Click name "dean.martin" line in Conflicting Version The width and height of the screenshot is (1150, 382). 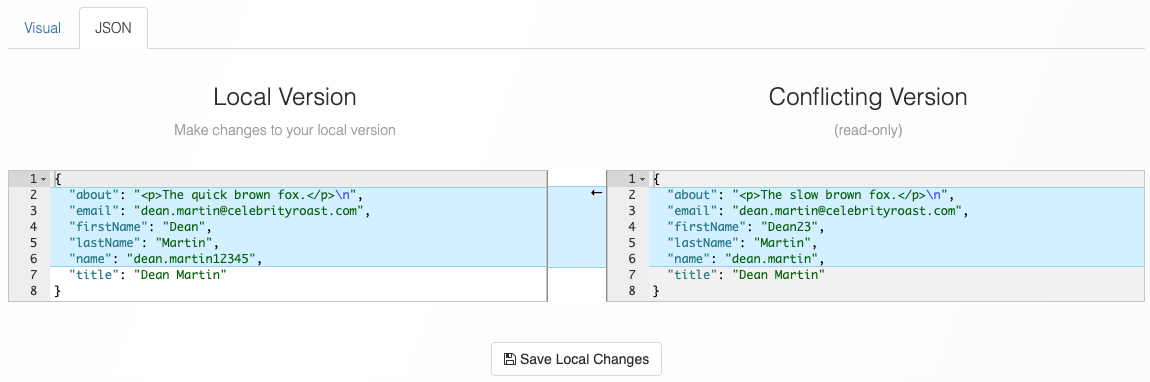[896, 259]
